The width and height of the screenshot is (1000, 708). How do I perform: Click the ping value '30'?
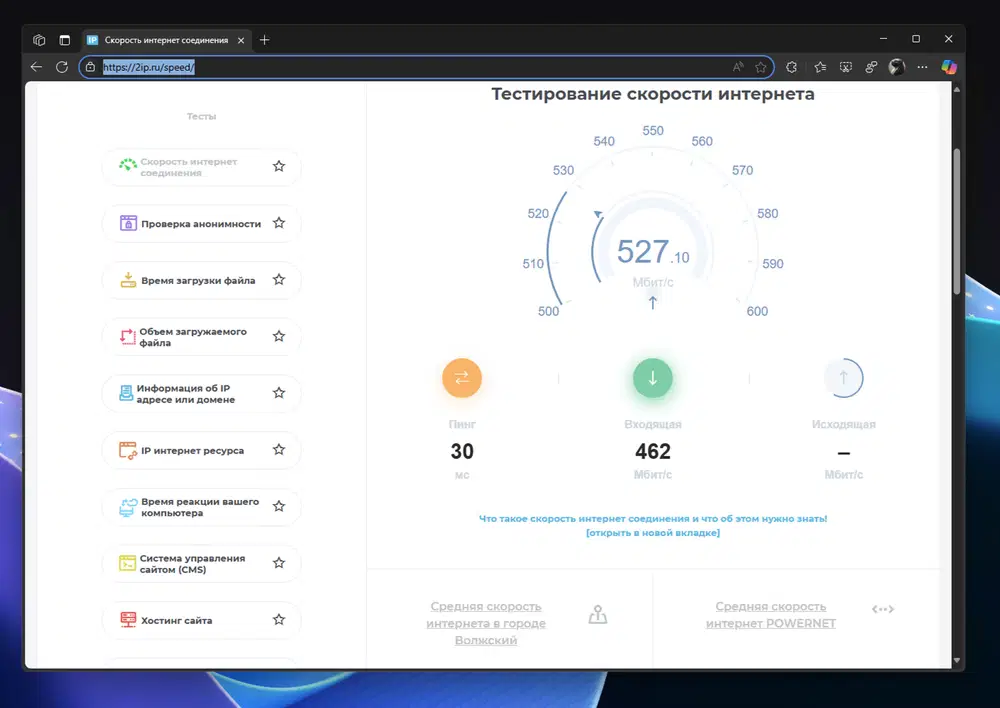(462, 452)
